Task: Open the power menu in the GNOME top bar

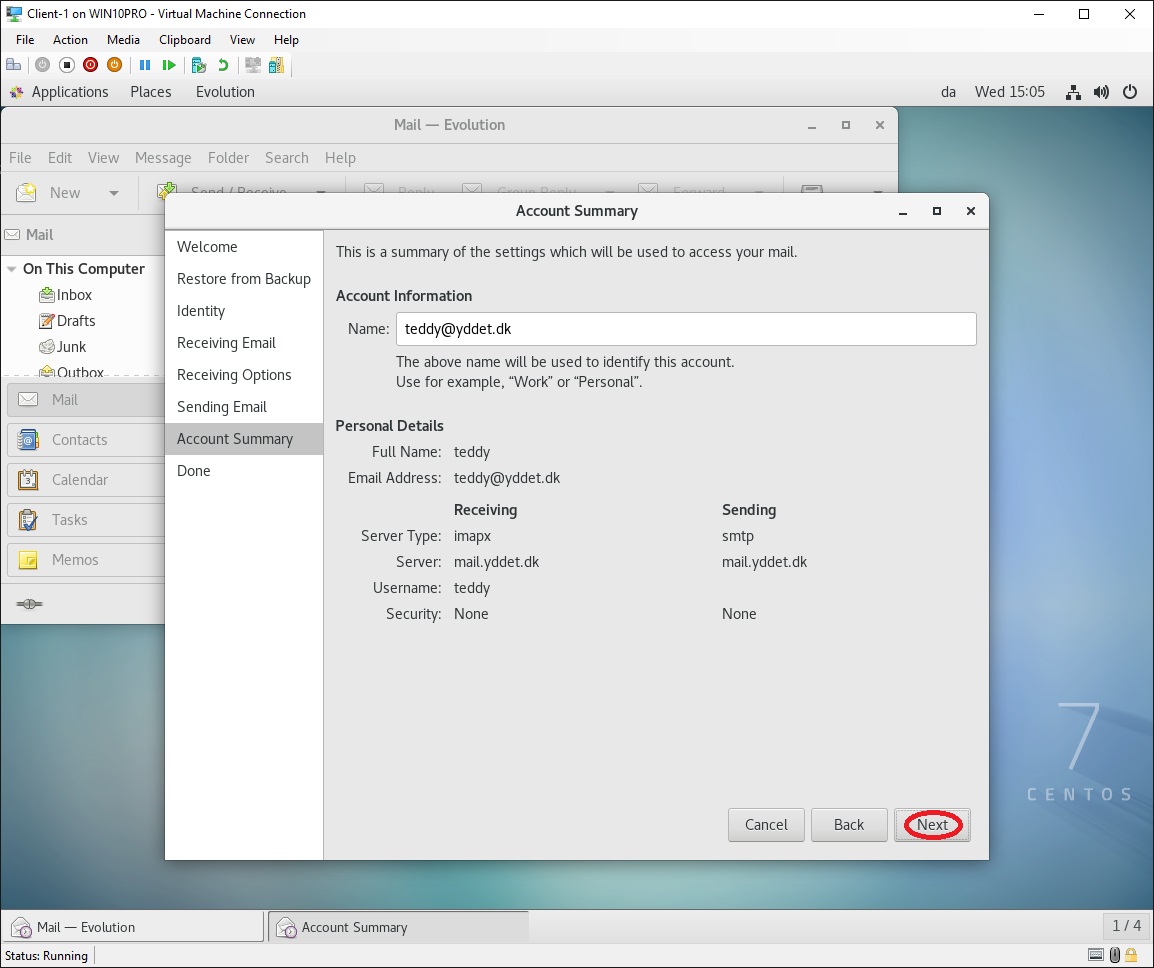Action: (1130, 92)
